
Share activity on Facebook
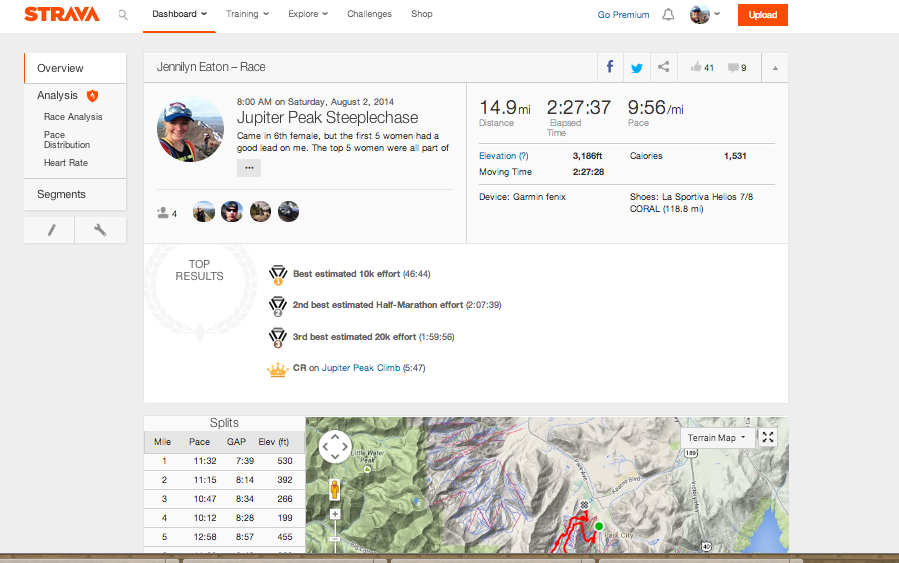point(610,67)
